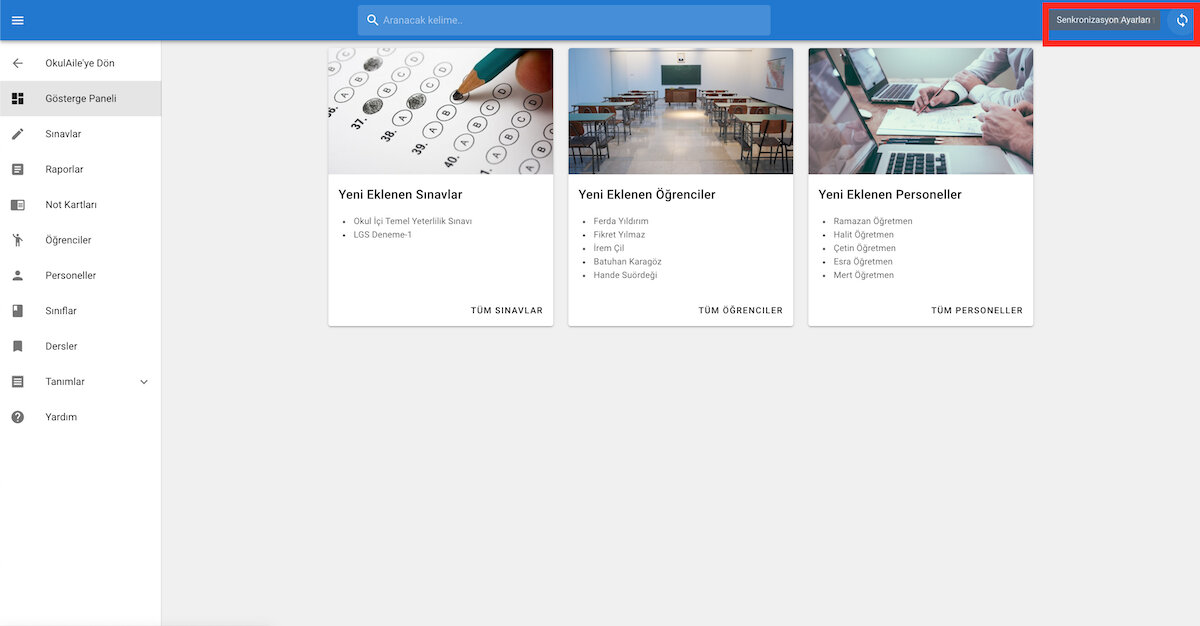Image resolution: width=1200 pixels, height=626 pixels.
Task: Click the search magnifier icon
Action: pos(373,20)
